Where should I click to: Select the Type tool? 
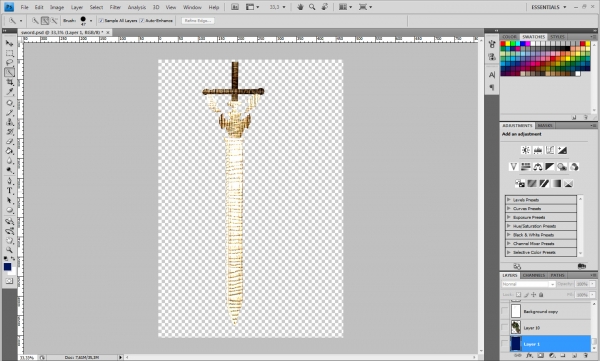[x=9, y=191]
